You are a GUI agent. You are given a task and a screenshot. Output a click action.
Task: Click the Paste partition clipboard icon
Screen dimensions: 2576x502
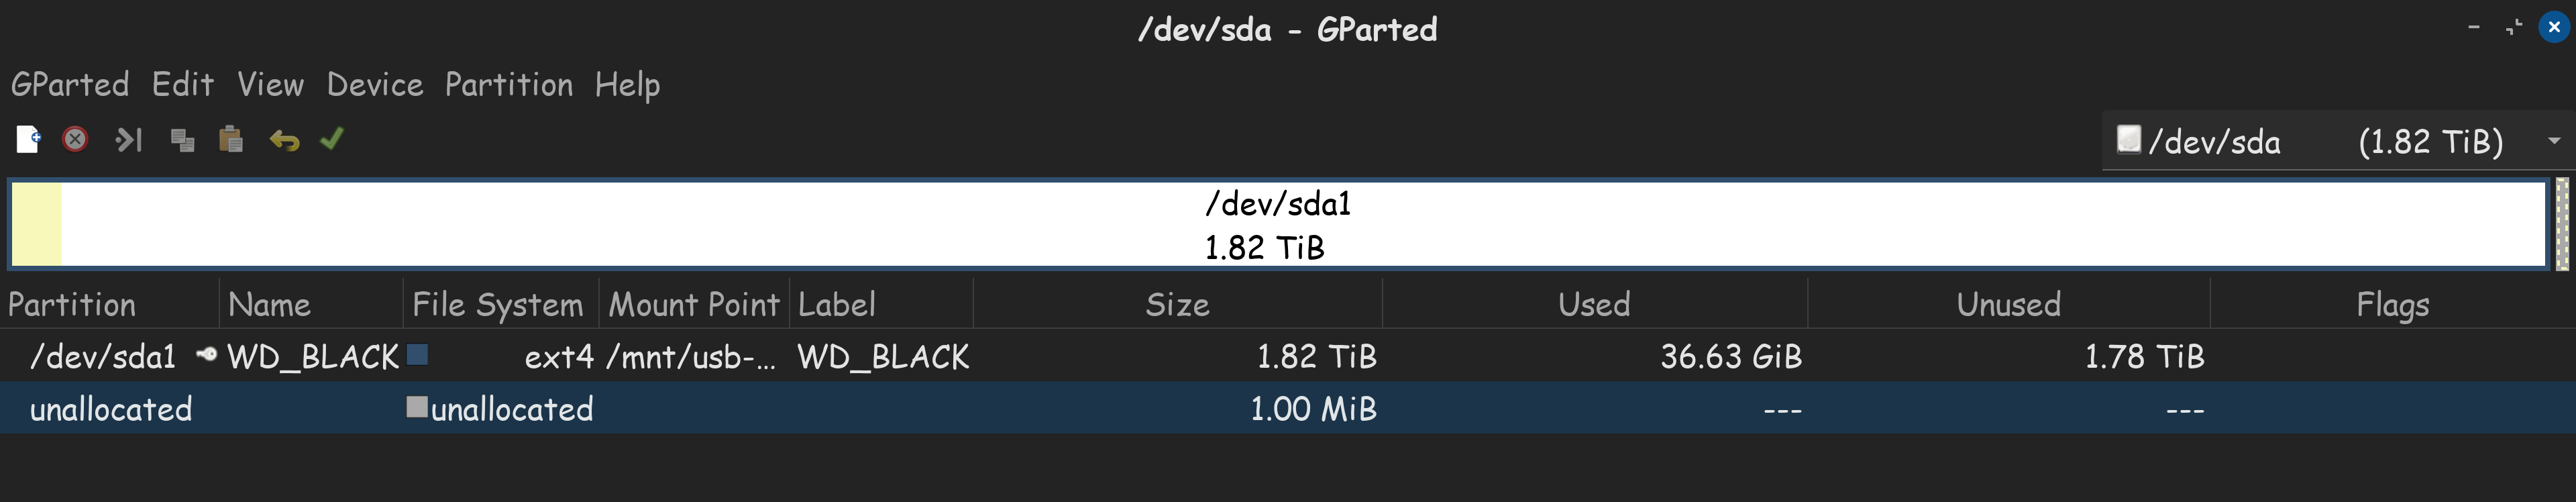231,139
